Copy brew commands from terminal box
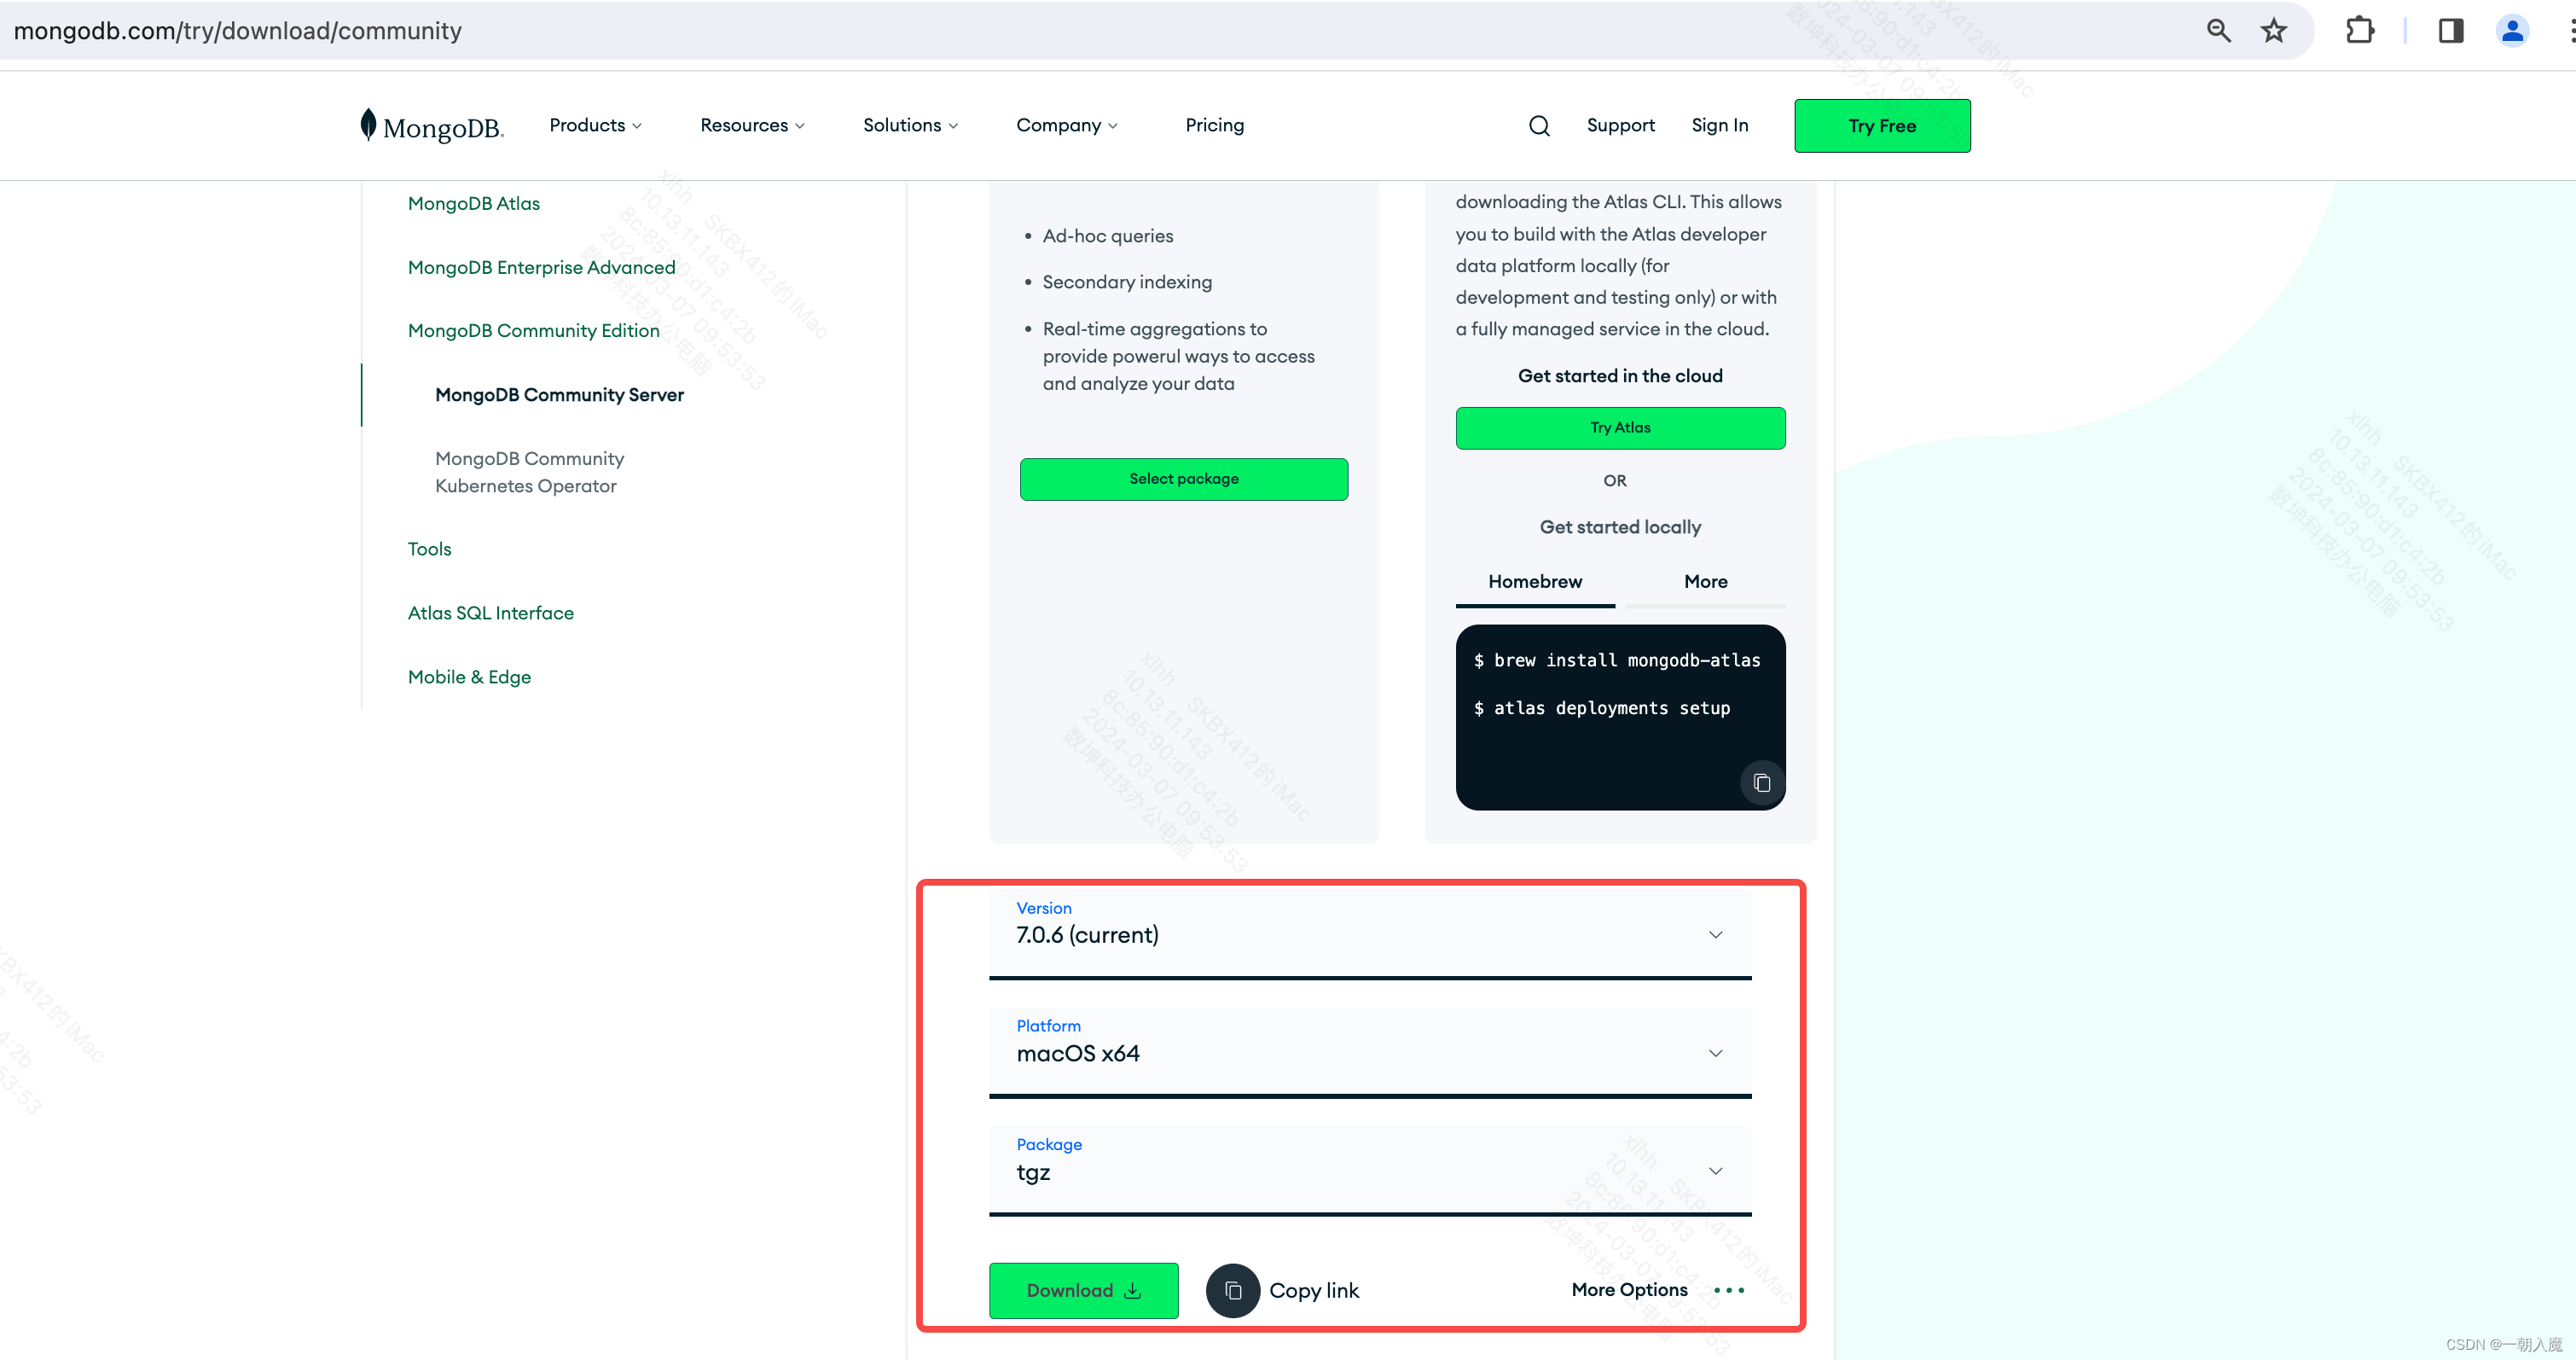The height and width of the screenshot is (1360, 2576). (x=1761, y=783)
